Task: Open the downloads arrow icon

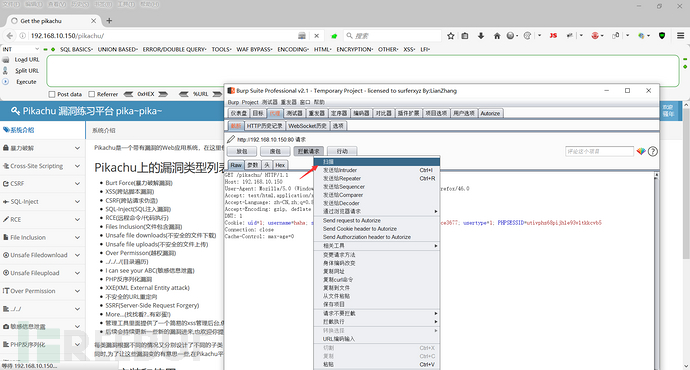Action: [x=481, y=36]
